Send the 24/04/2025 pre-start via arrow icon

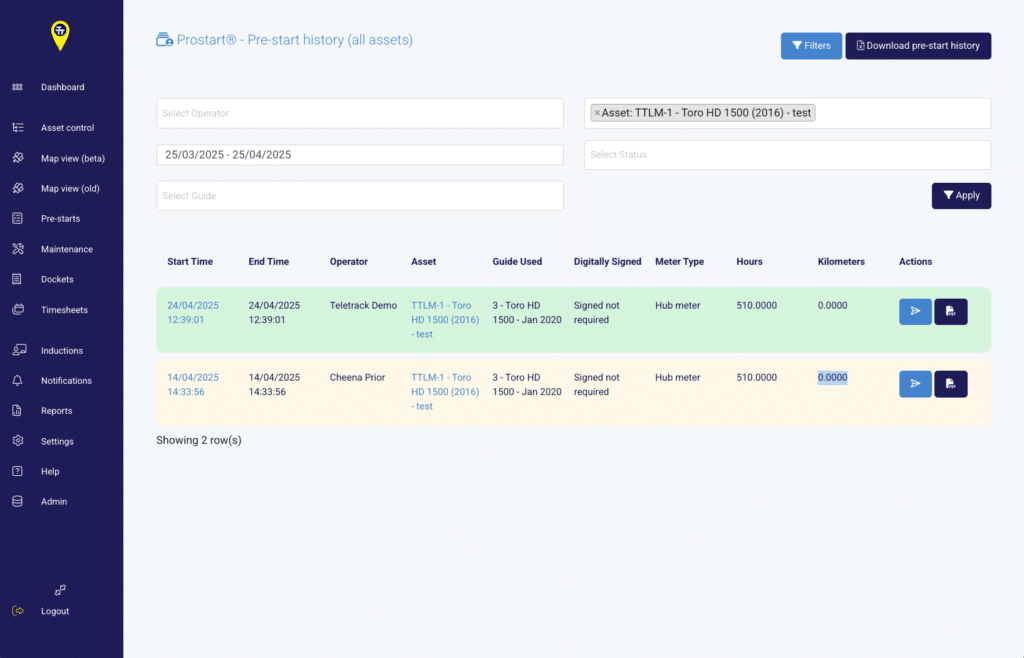(915, 311)
